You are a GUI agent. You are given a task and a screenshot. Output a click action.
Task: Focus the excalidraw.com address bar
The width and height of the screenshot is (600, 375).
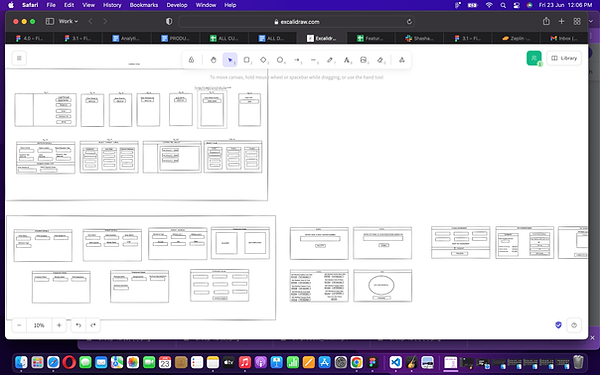(297, 22)
